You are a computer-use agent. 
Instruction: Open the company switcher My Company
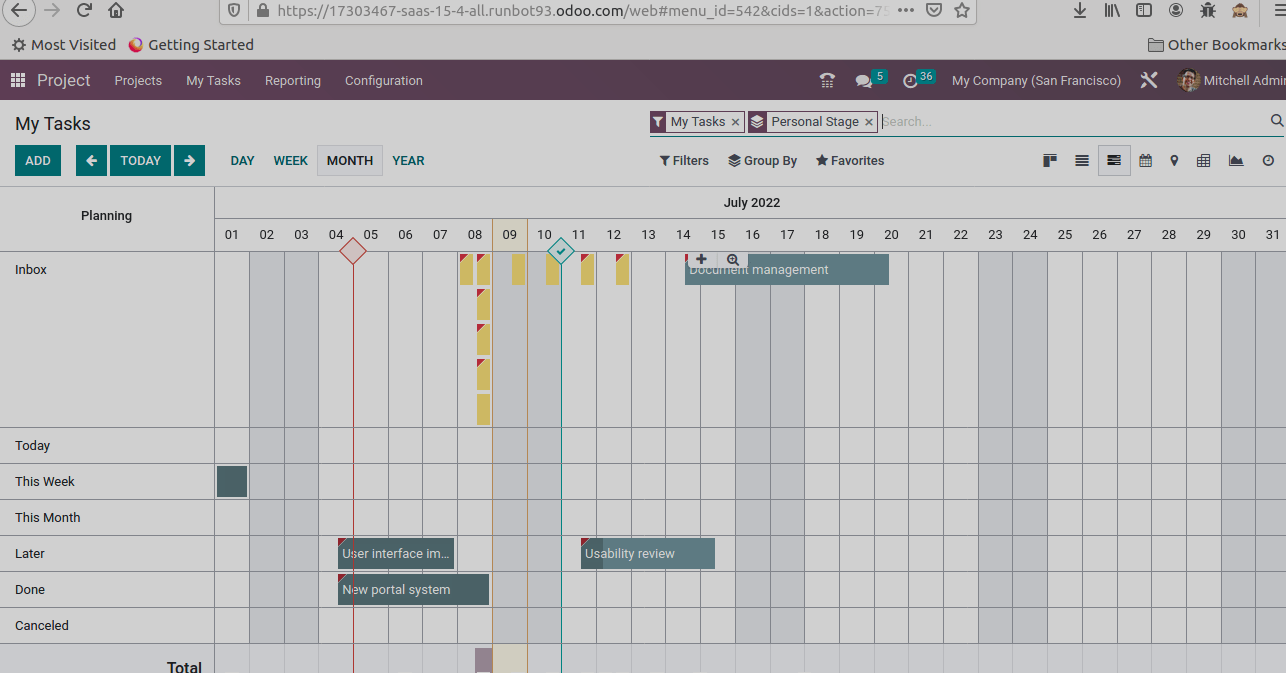point(1036,80)
